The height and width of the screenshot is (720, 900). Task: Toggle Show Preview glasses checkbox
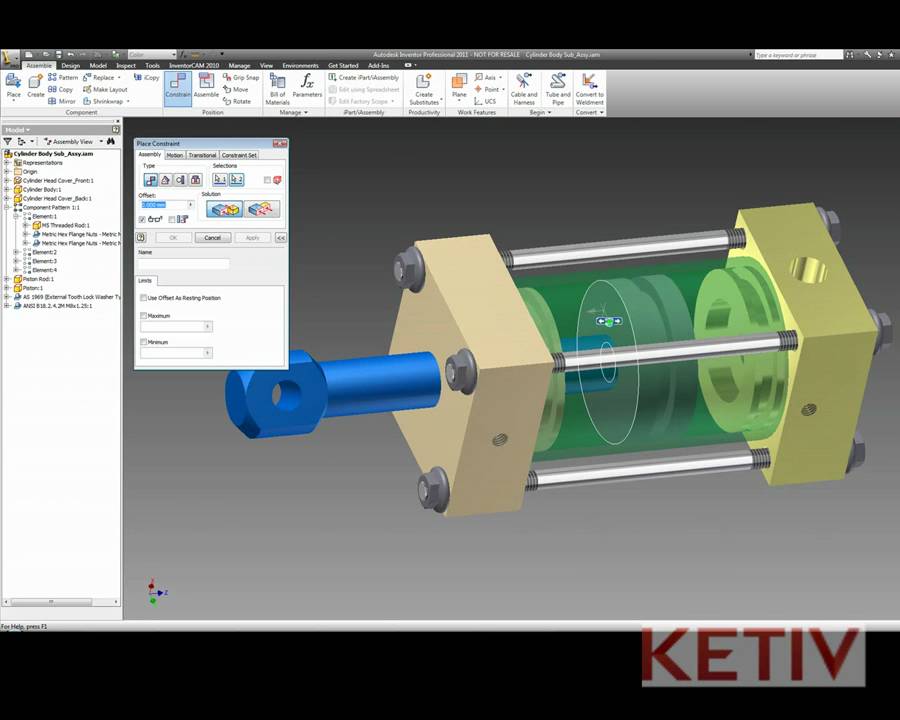[x=142, y=219]
